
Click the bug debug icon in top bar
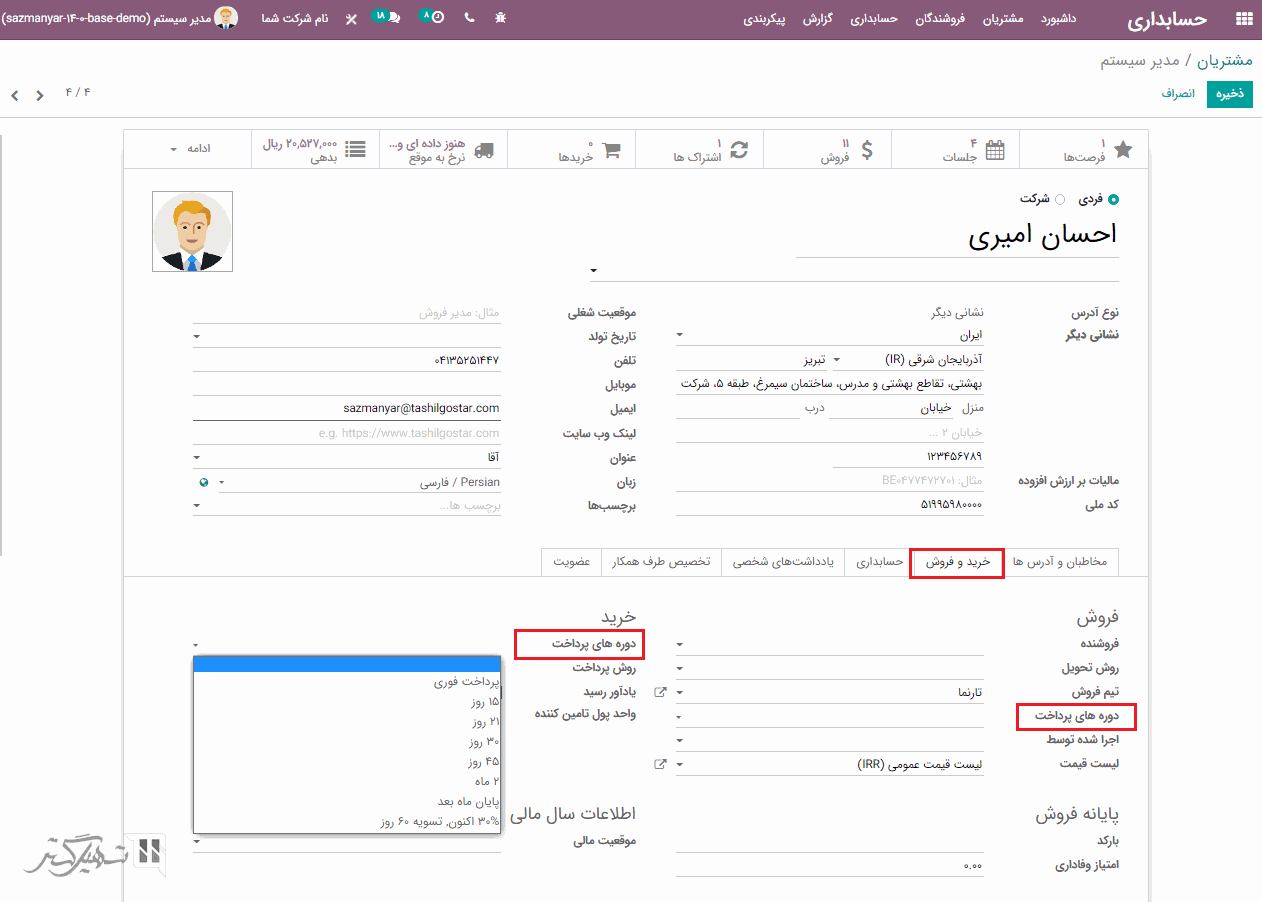pyautogui.click(x=501, y=19)
